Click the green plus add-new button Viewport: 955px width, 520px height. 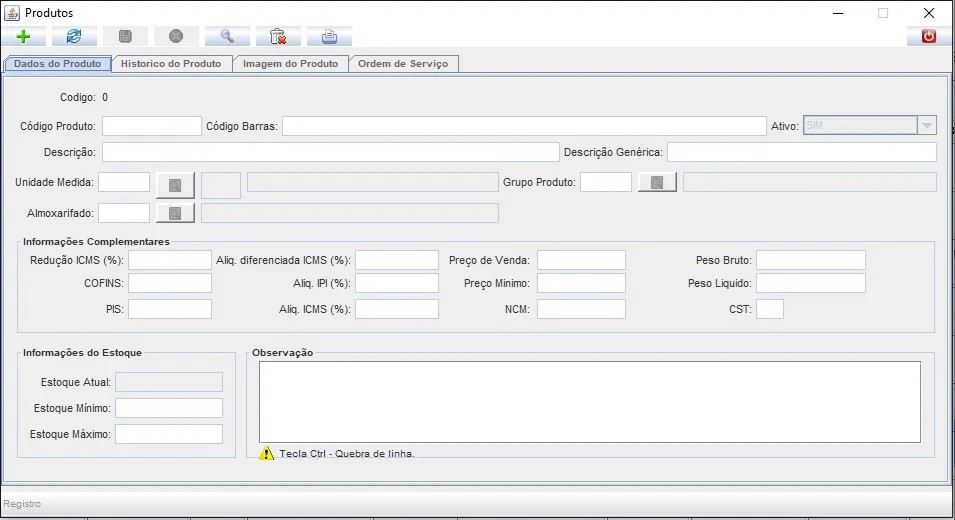coord(24,37)
